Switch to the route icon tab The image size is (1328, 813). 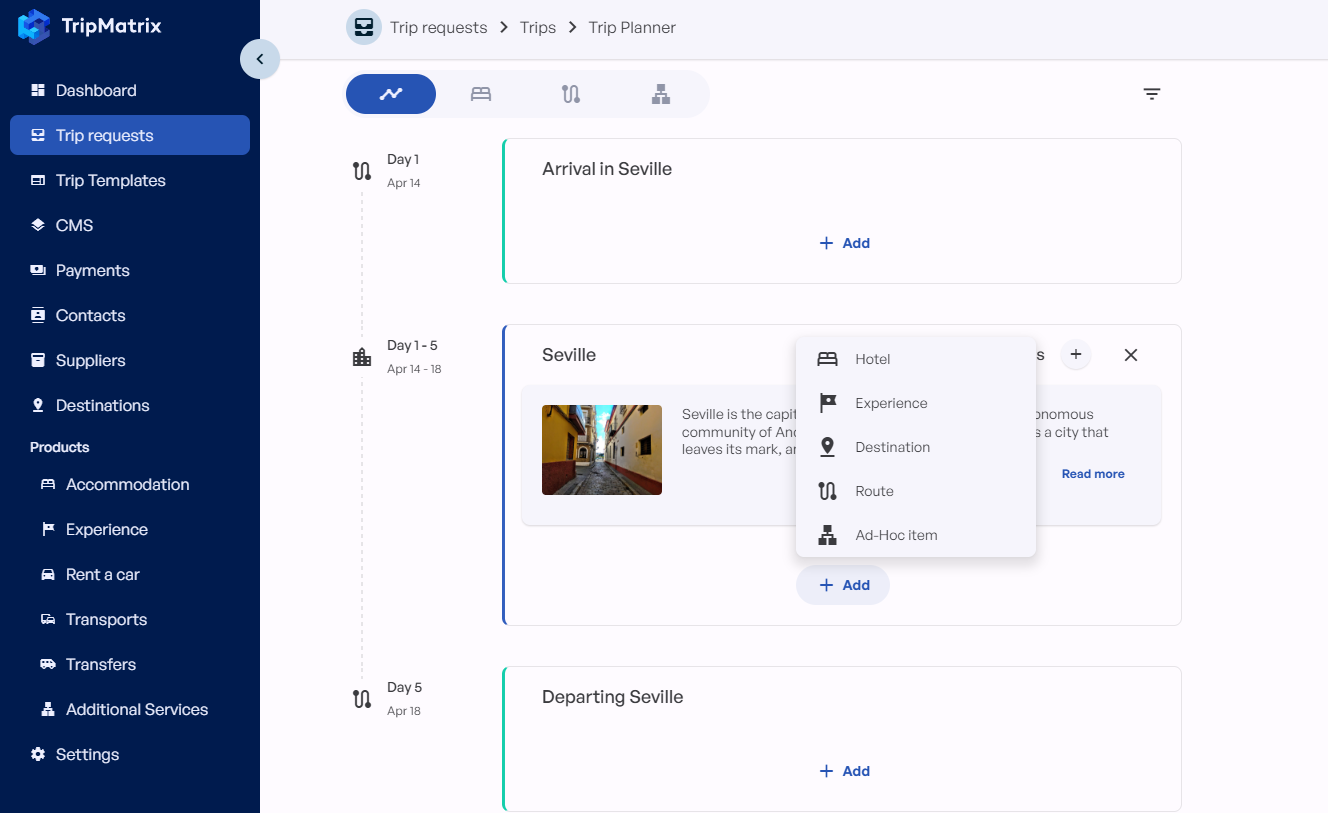571,94
